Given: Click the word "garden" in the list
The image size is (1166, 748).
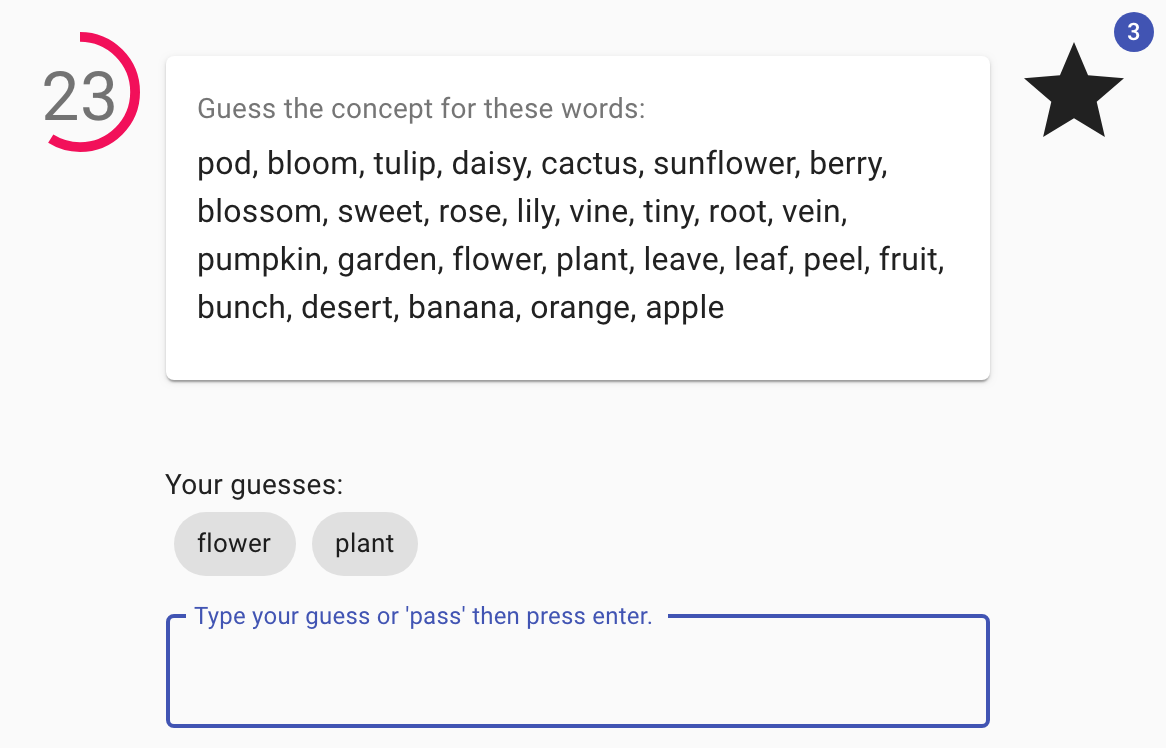Looking at the screenshot, I should coord(387,259).
